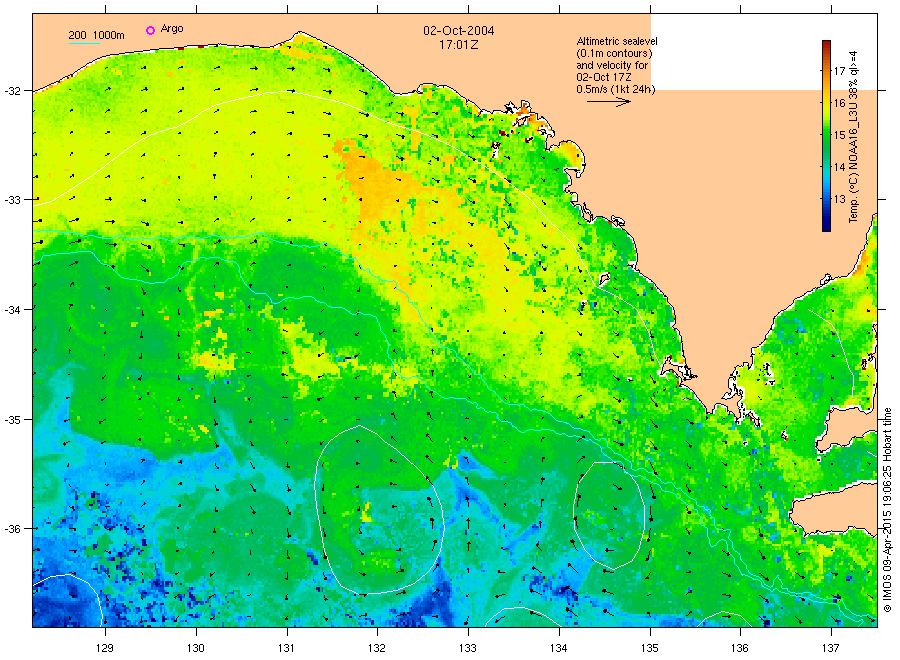Click latitude label -36
Viewport: 900px width, 660px height.
tap(12, 529)
